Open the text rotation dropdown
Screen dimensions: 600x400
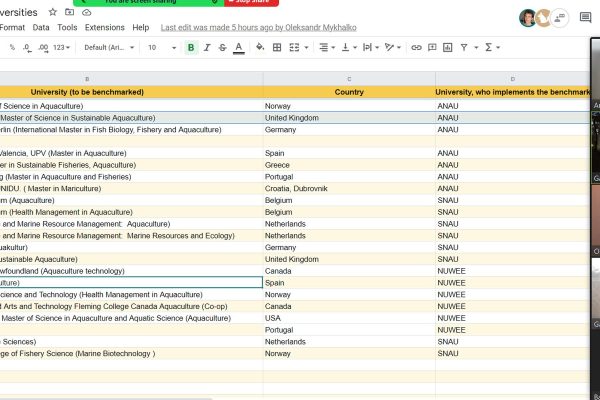(x=393, y=47)
